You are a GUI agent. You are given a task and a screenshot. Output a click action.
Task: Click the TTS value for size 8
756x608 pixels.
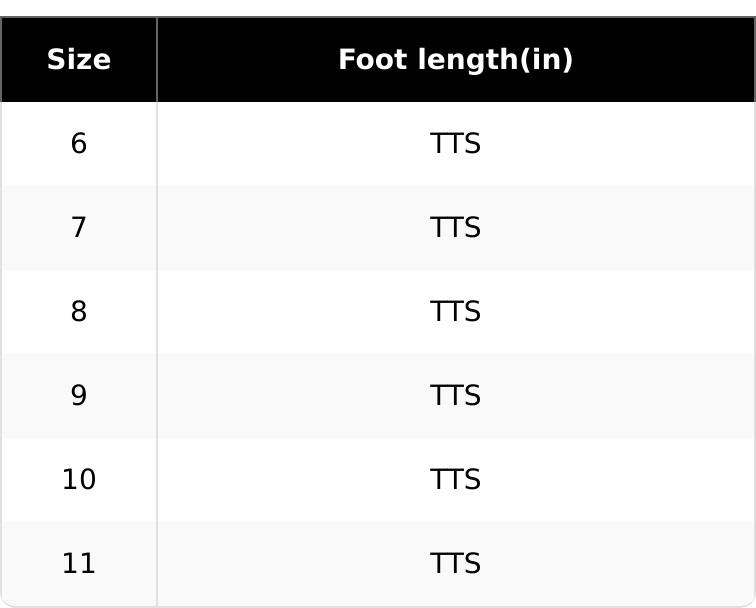(x=455, y=312)
